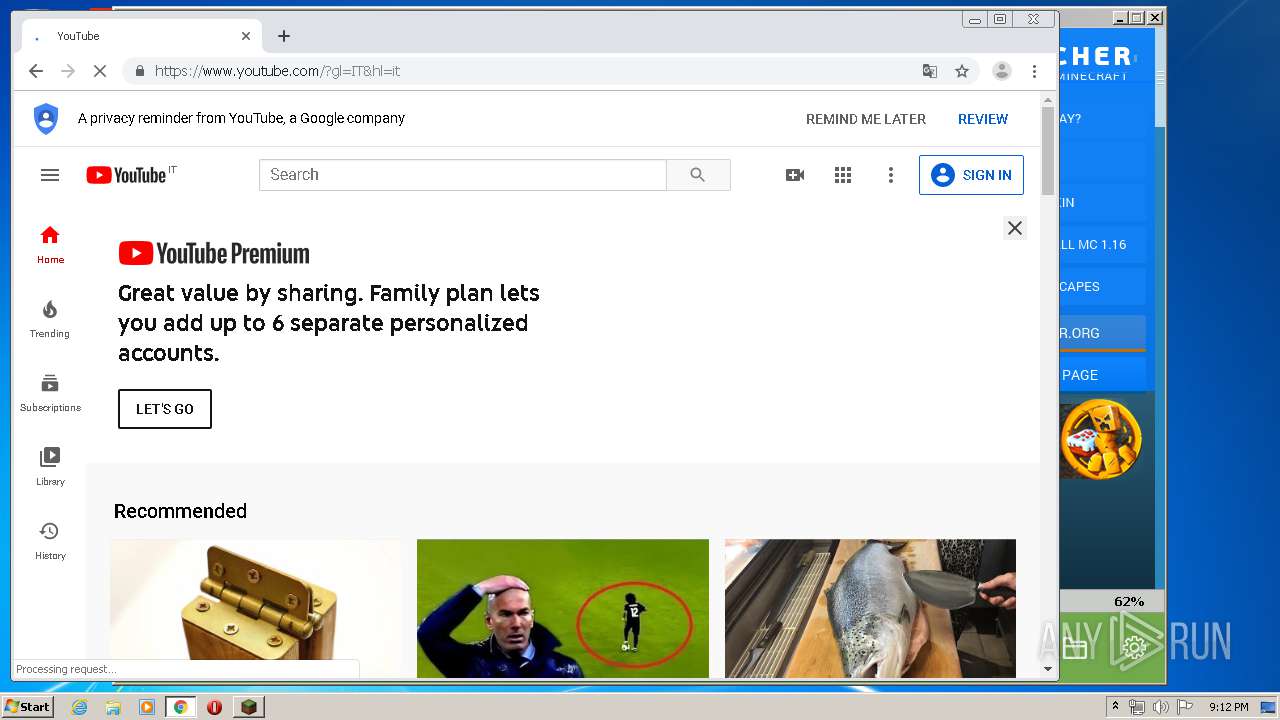Bookmark this page with the star icon
This screenshot has width=1280, height=720.
[962, 71]
